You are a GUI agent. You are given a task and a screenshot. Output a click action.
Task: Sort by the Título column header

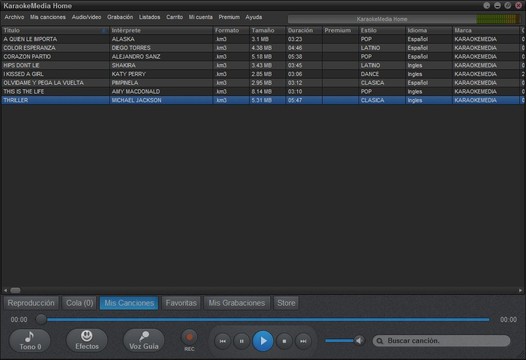coord(55,30)
